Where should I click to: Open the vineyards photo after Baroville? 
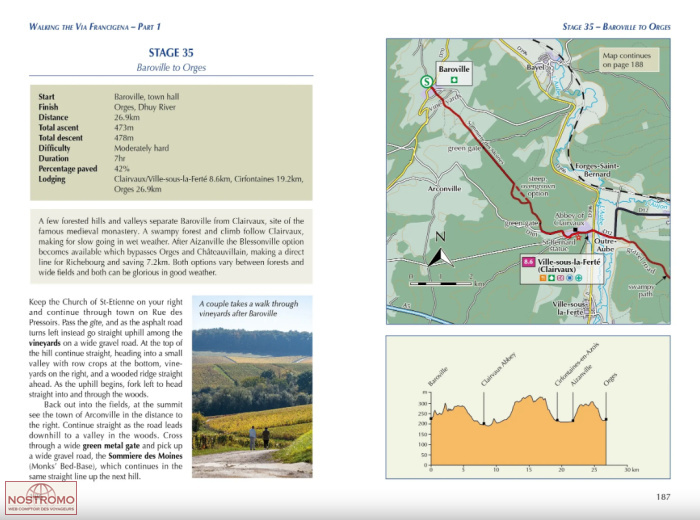click(x=252, y=387)
